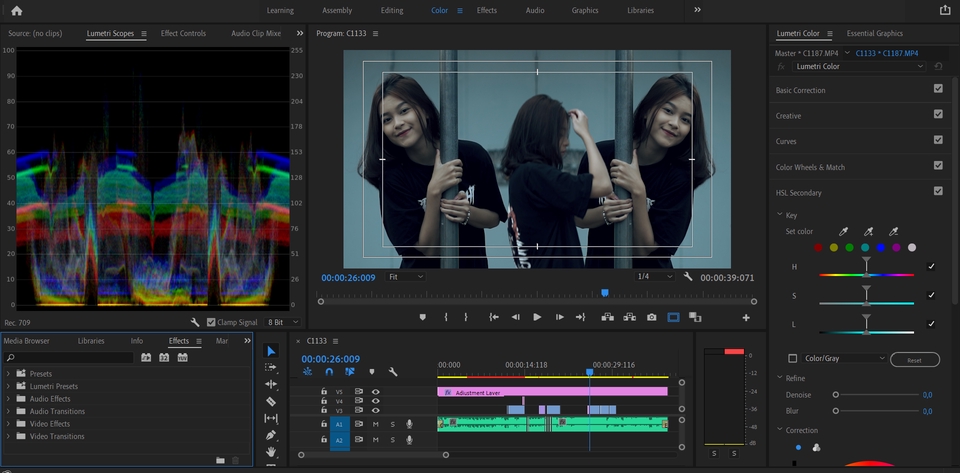The image size is (960, 473).
Task: Open Program monitor wrench settings
Action: (688, 277)
